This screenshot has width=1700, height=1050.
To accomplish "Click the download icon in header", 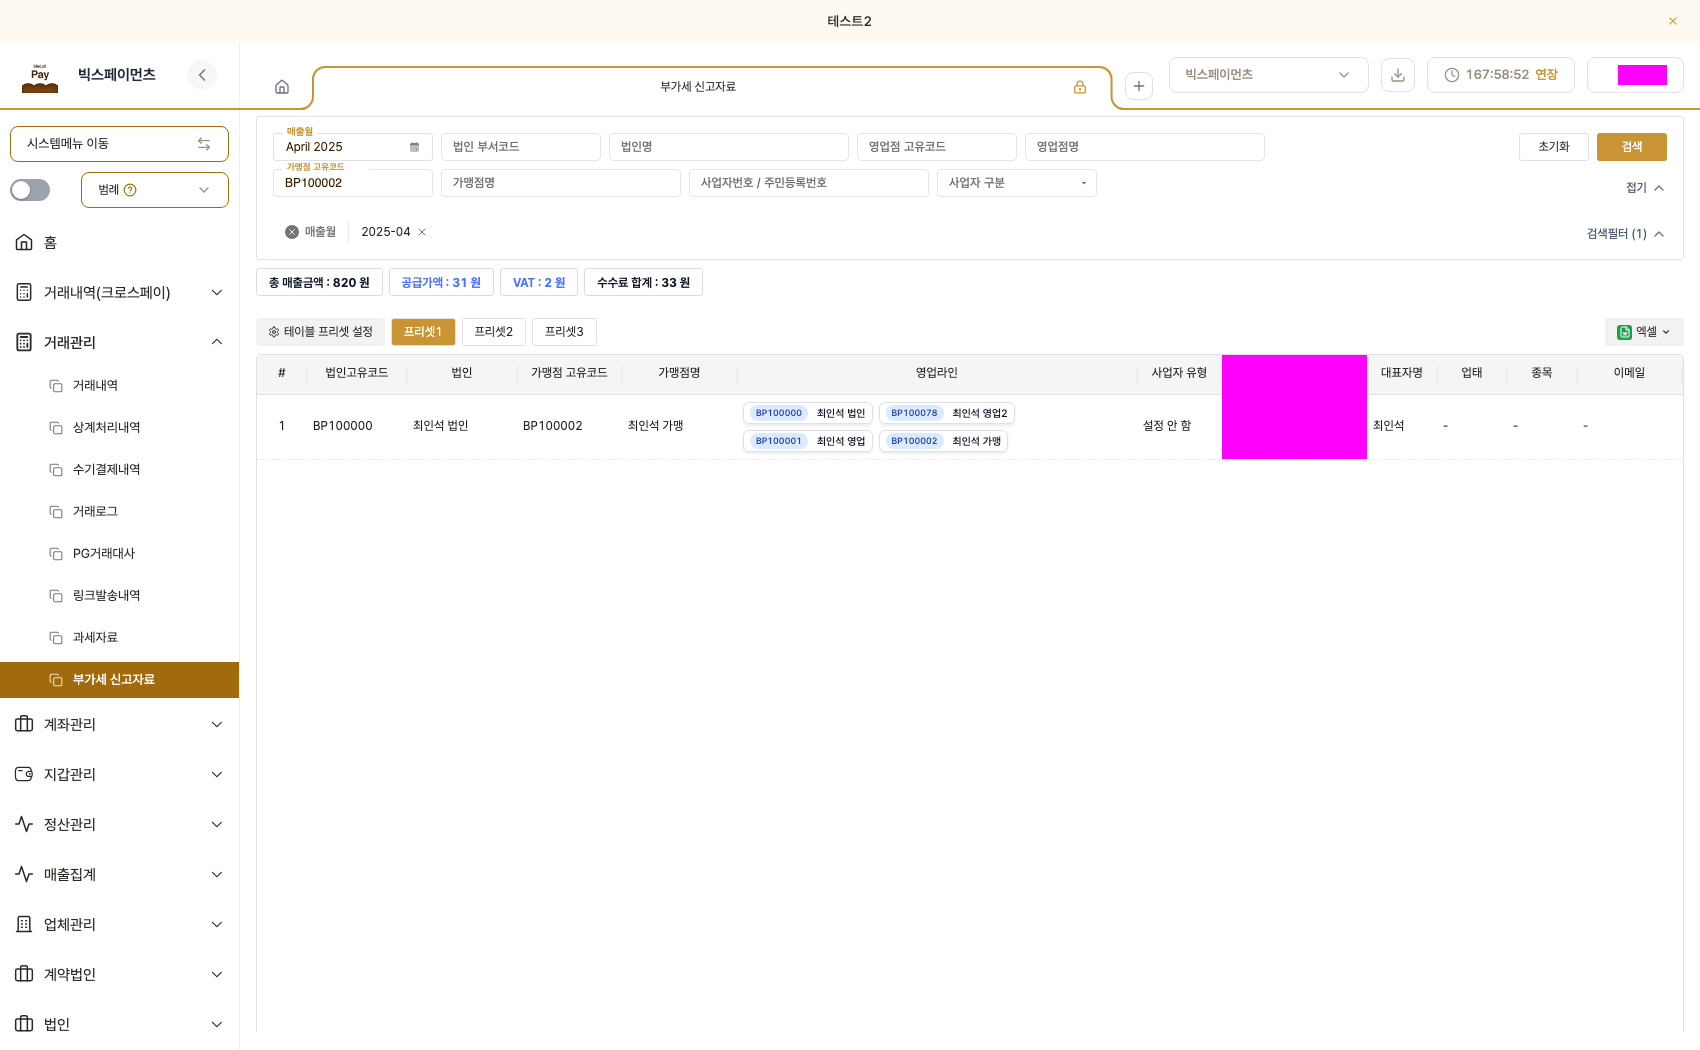I will pos(1398,75).
